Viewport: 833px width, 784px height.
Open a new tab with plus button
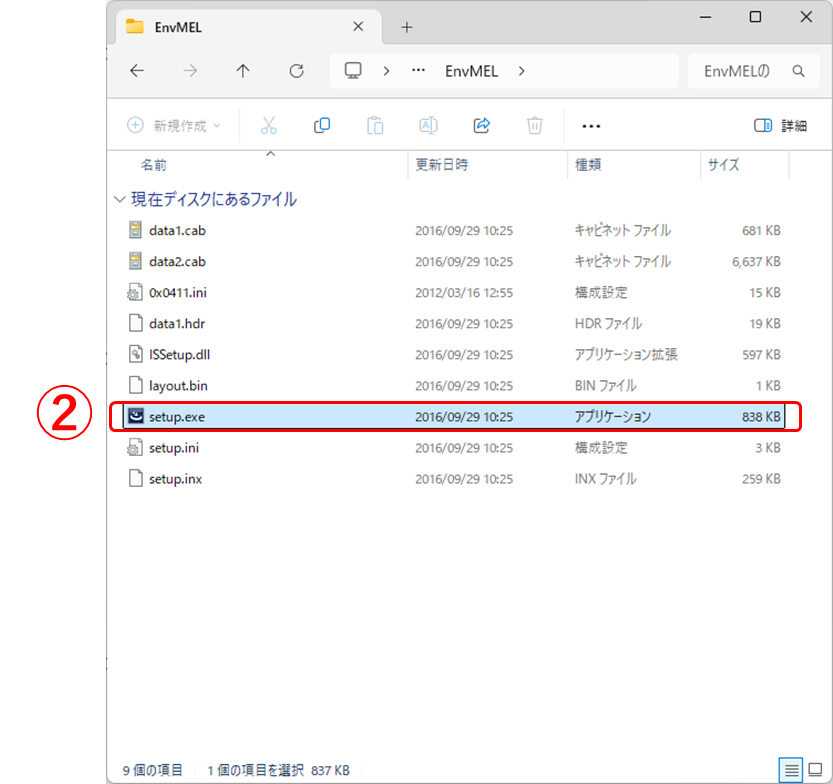406,27
